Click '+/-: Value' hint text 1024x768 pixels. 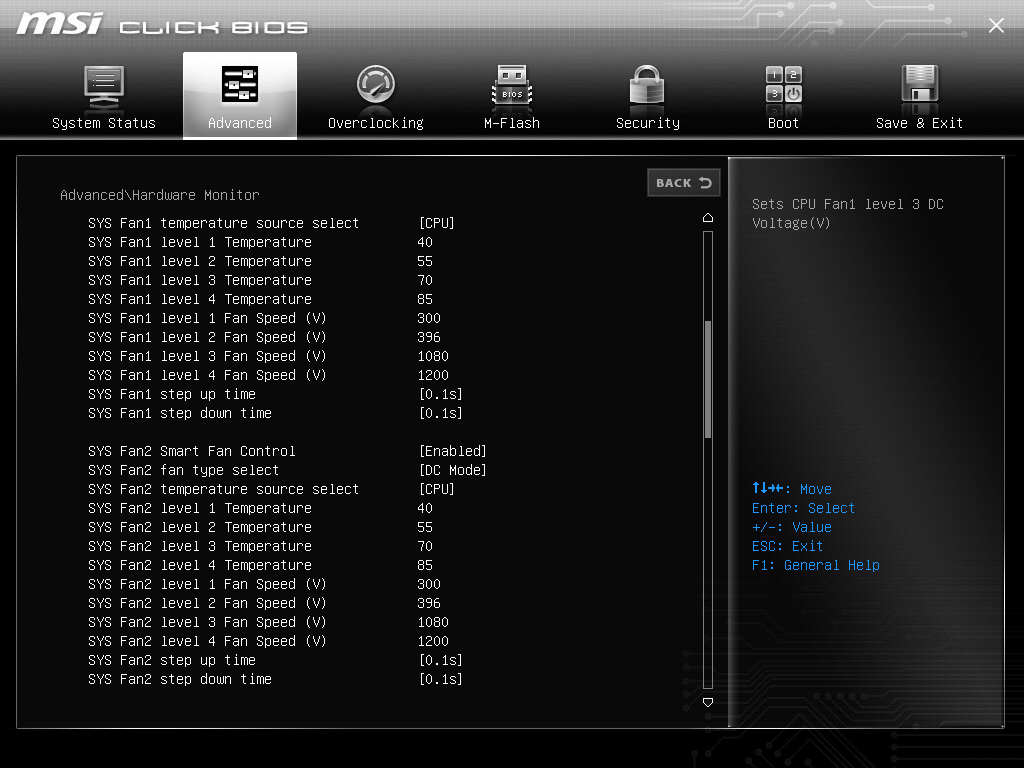792,527
